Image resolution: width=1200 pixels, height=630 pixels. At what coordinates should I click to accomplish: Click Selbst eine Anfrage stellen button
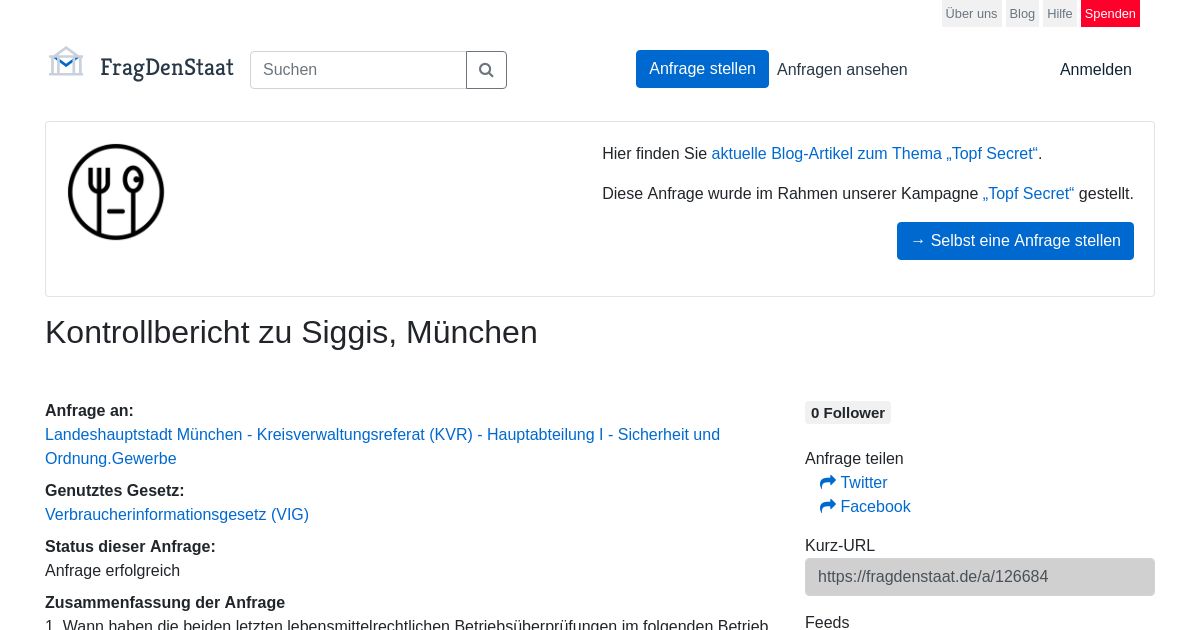pos(1015,241)
